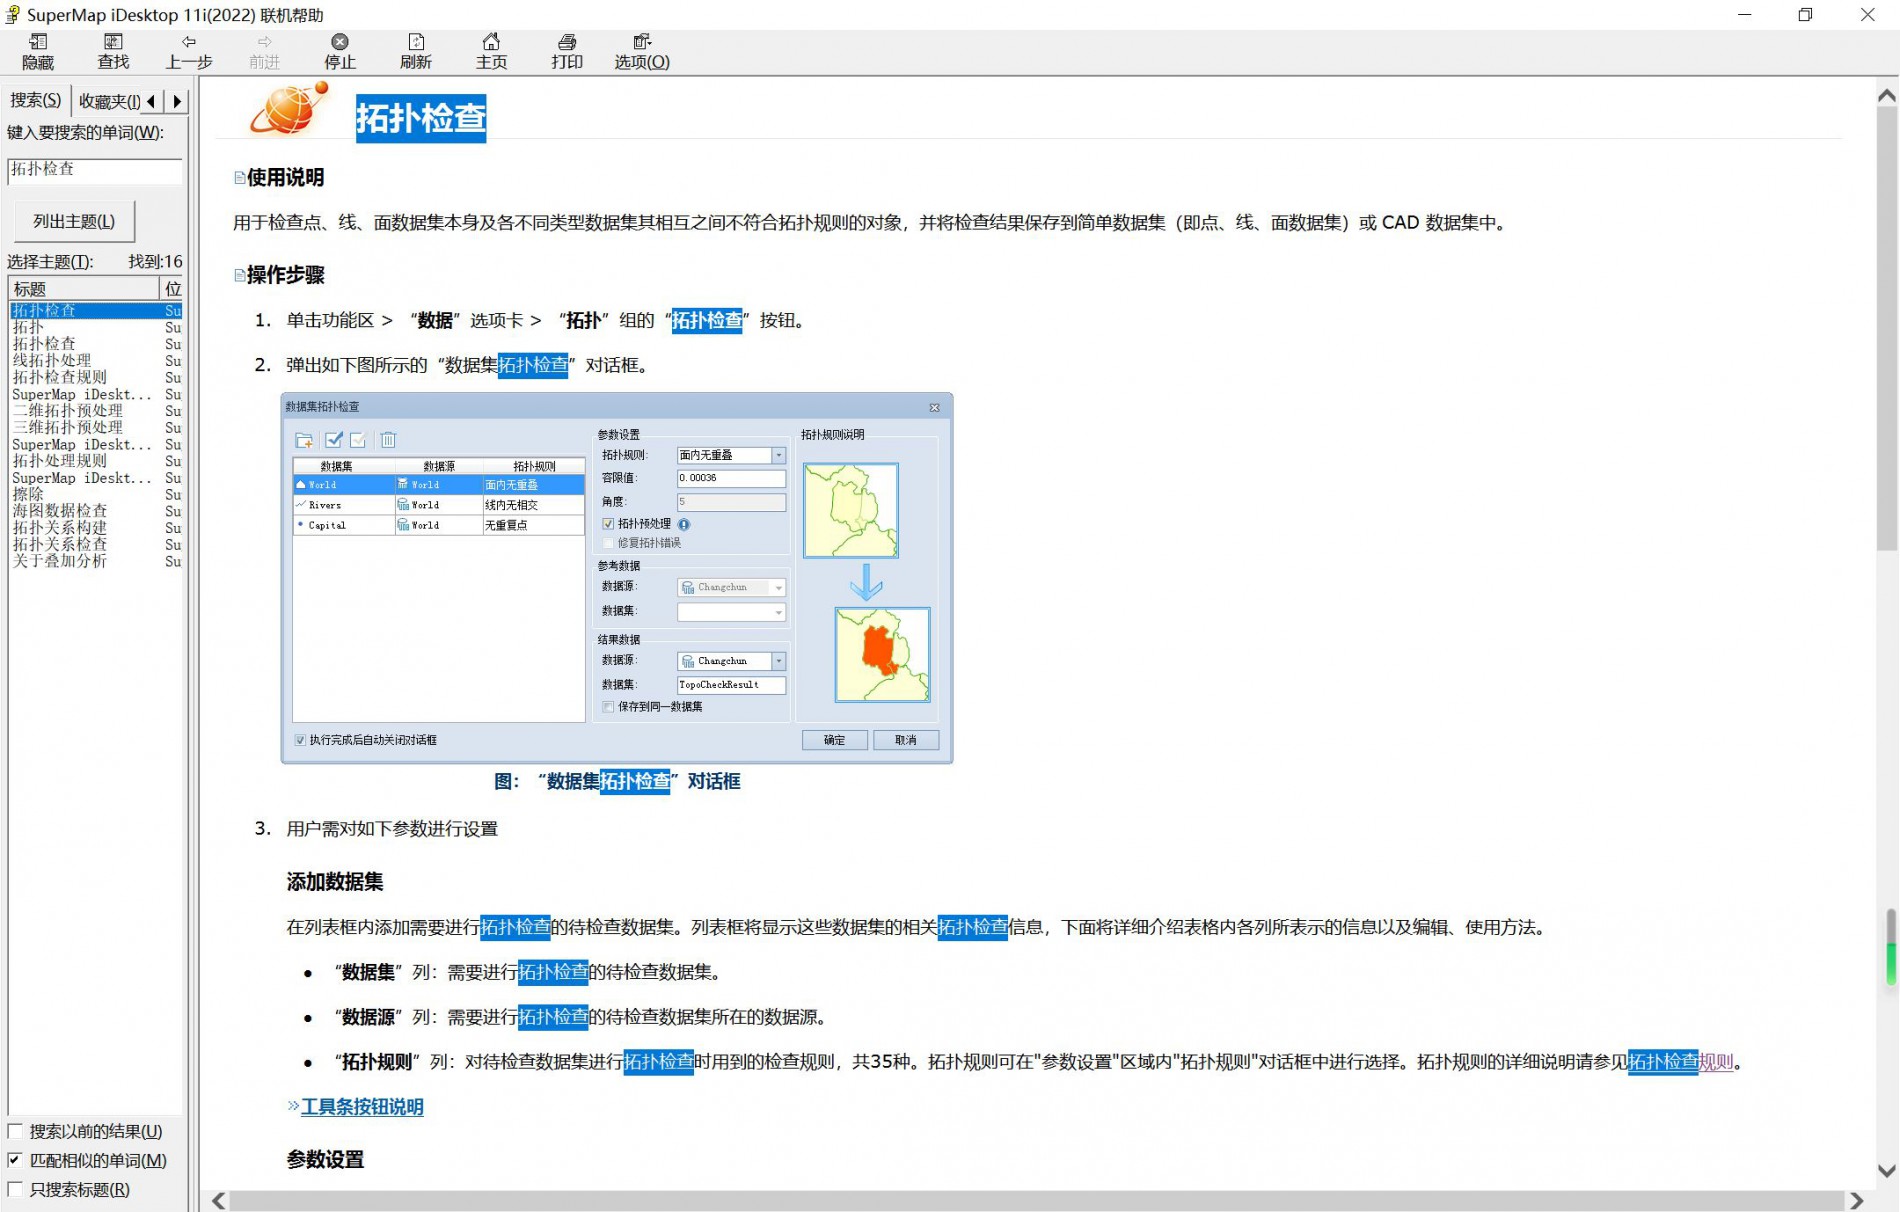Click the vertical scrollbar down arrow
Screen dimensions: 1900x1212
click(1886, 1171)
